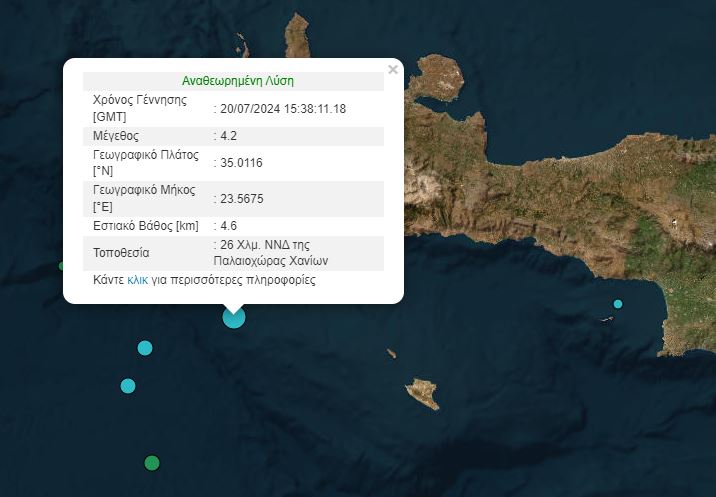Viewport: 716px width, 497px height.
Task: Click the magnitude value 4.2
Action: (x=228, y=136)
